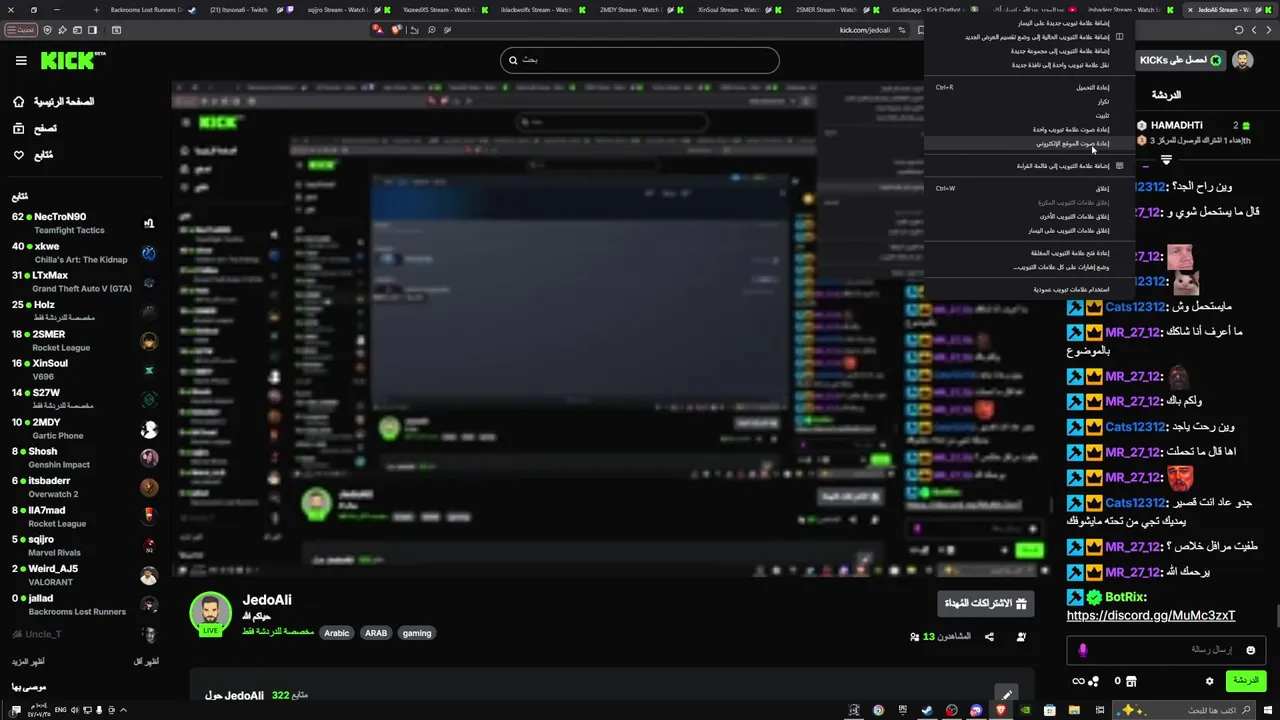Send message with the green chat button
Screen dimensions: 1280x720
[1246, 681]
